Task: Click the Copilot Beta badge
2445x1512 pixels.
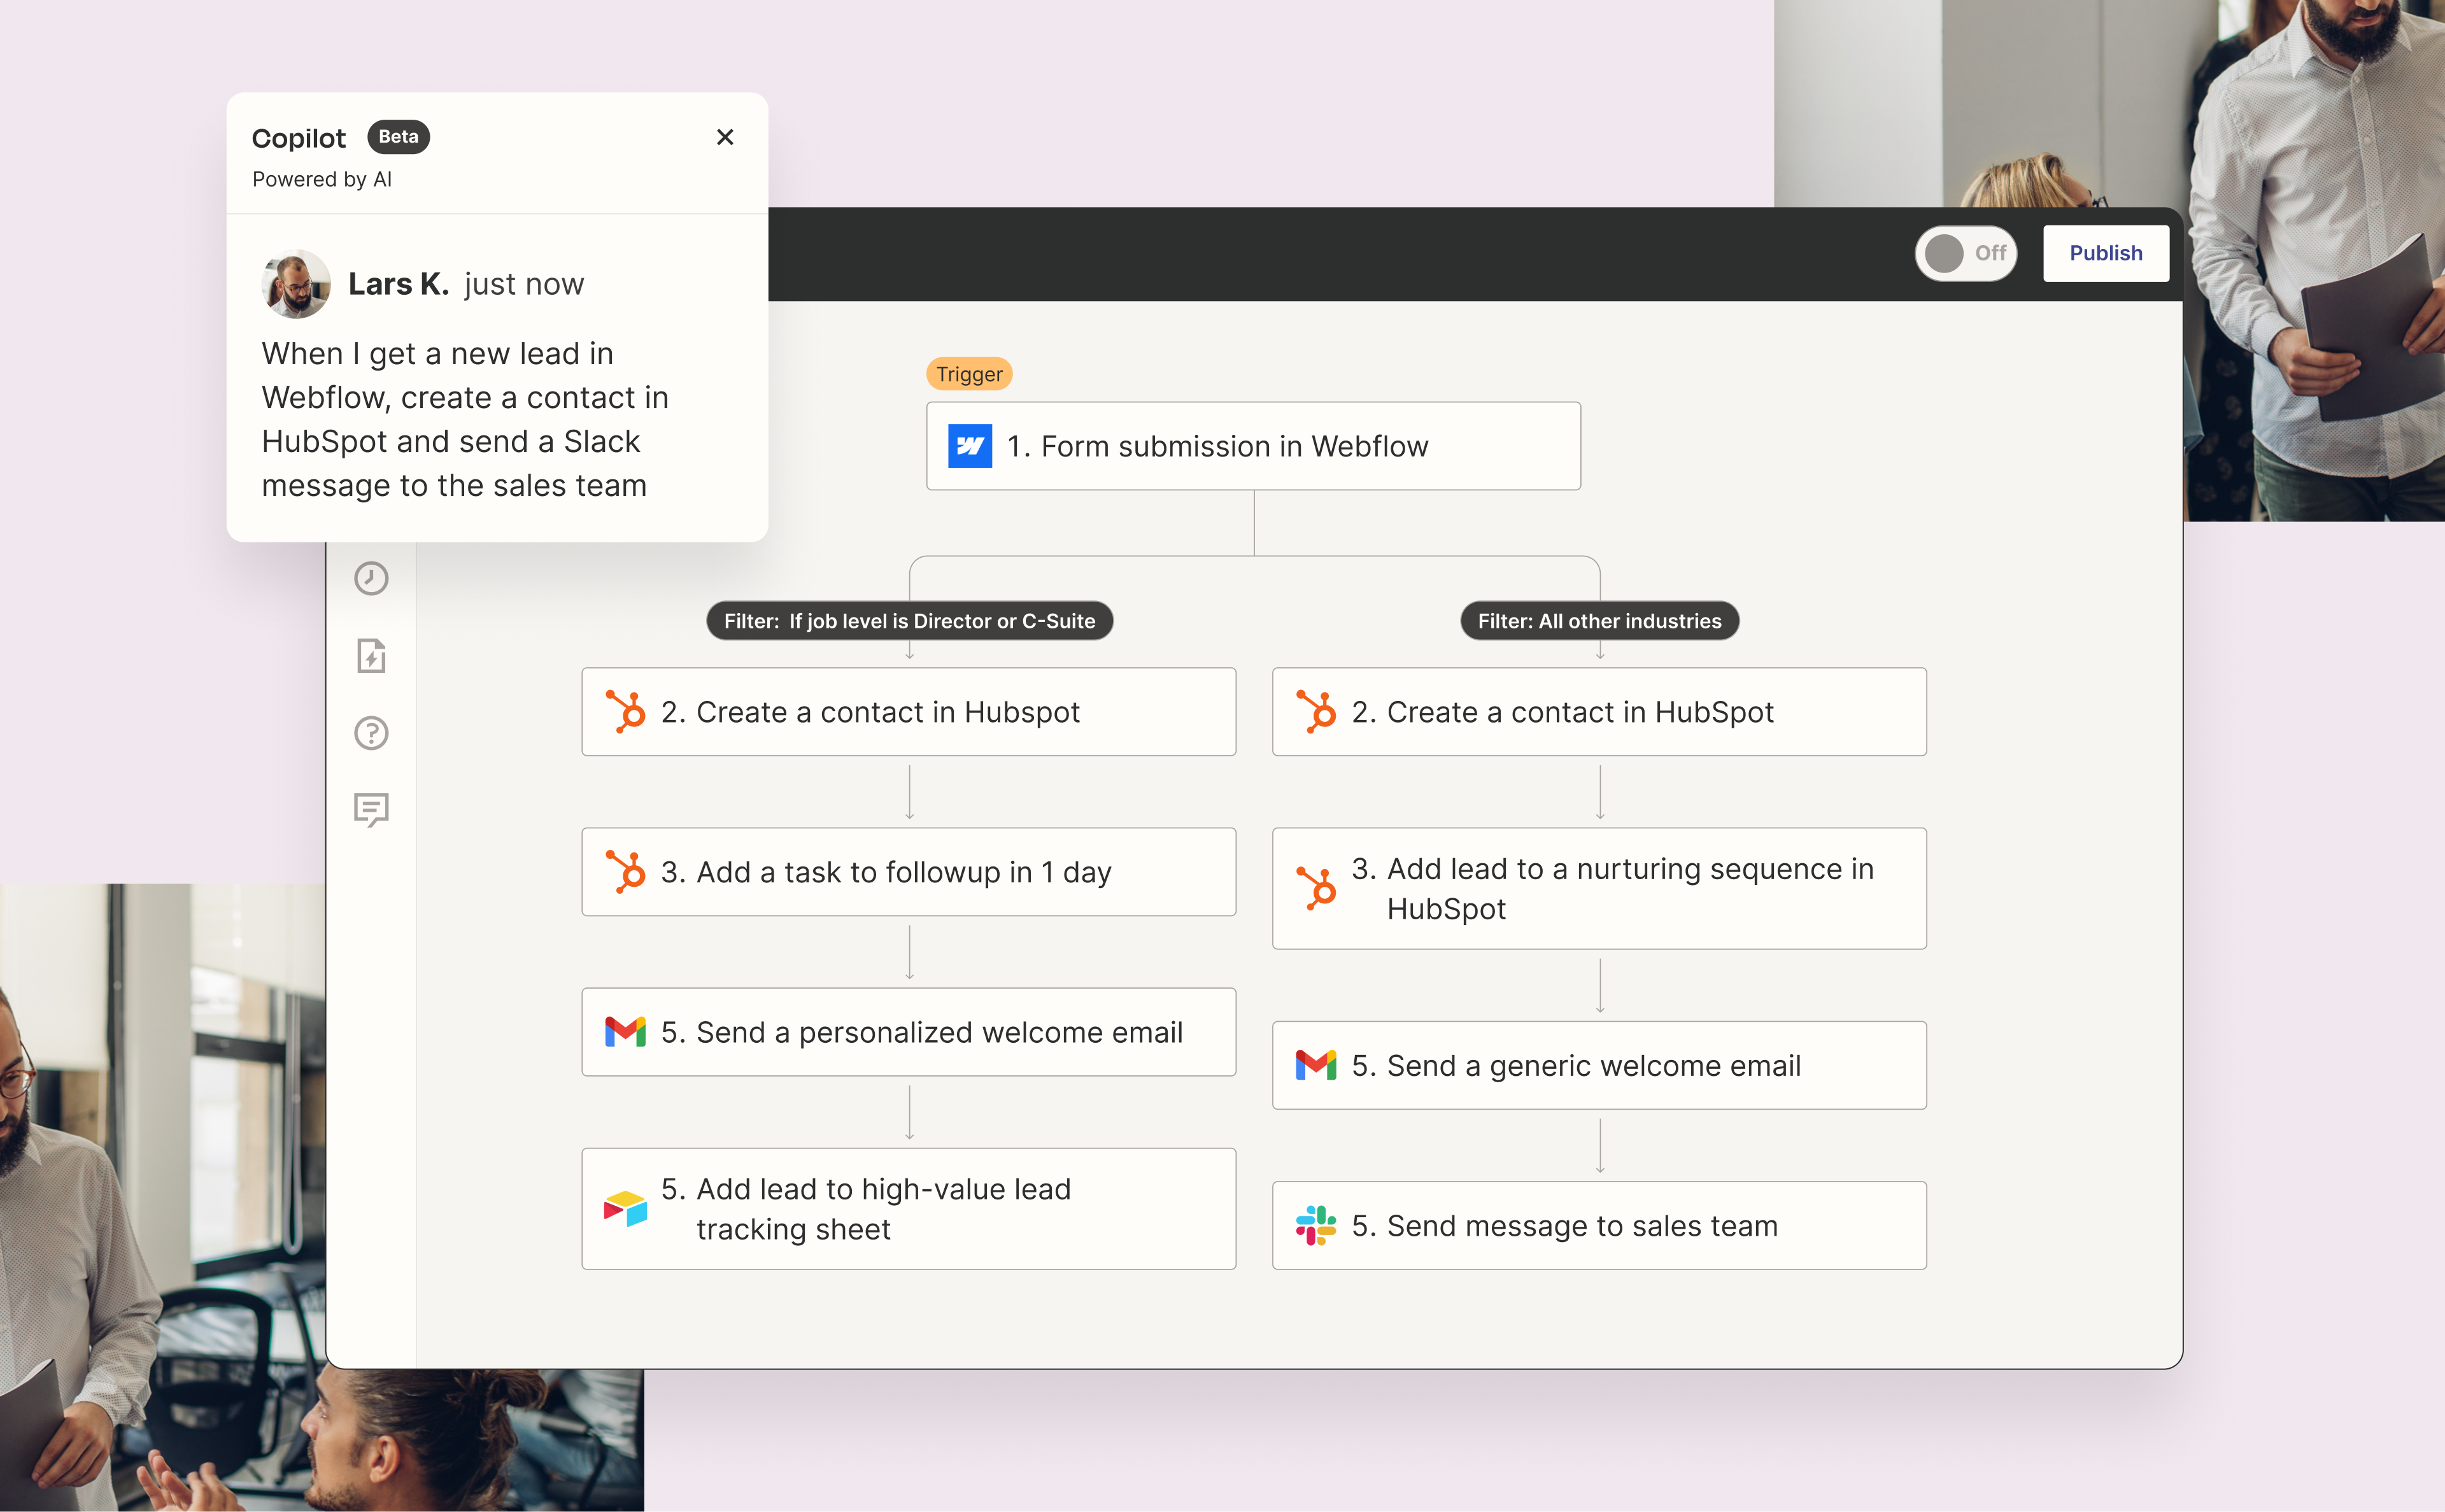Action: point(398,137)
